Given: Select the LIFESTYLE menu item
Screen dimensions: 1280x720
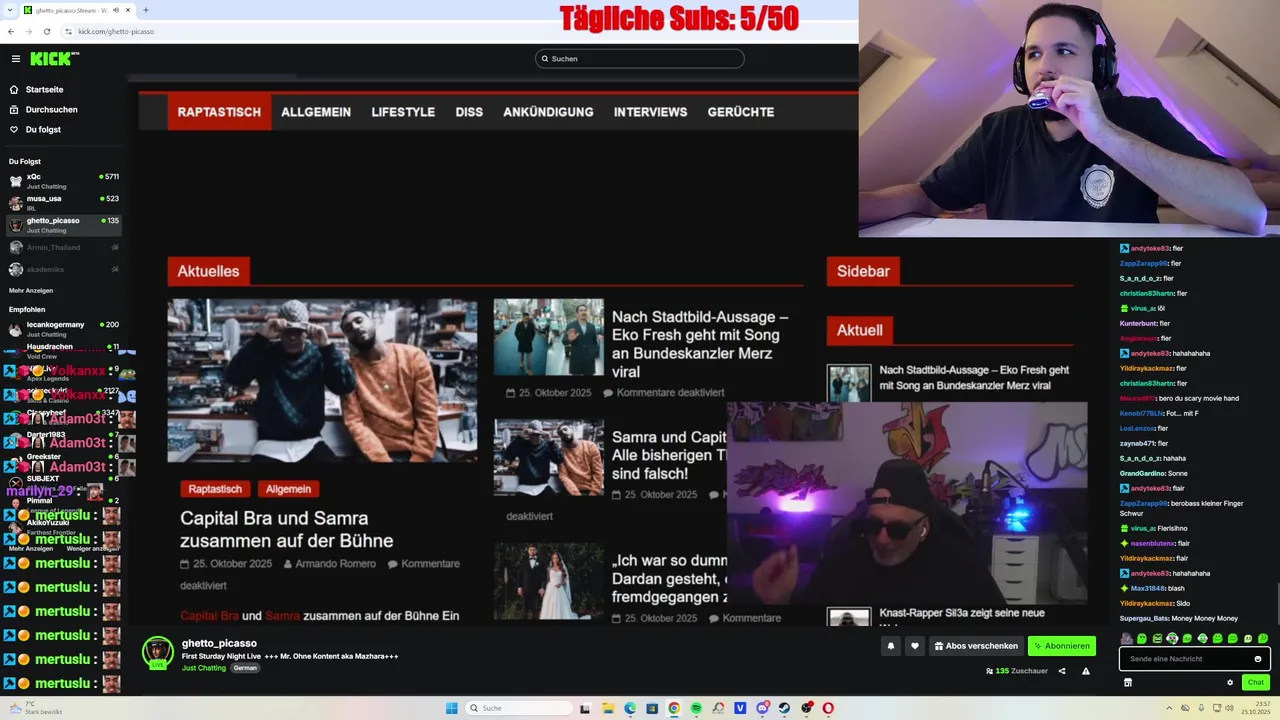Looking at the screenshot, I should pos(403,112).
